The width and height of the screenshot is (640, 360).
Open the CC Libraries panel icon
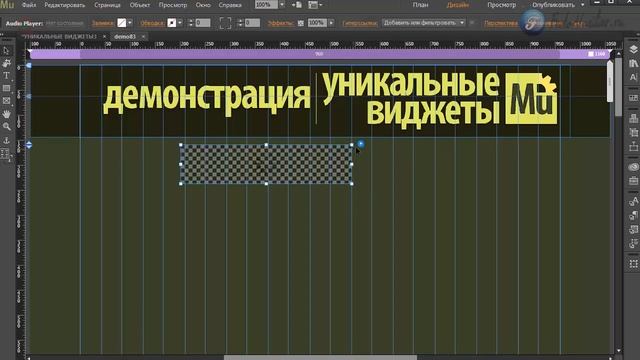point(633,167)
